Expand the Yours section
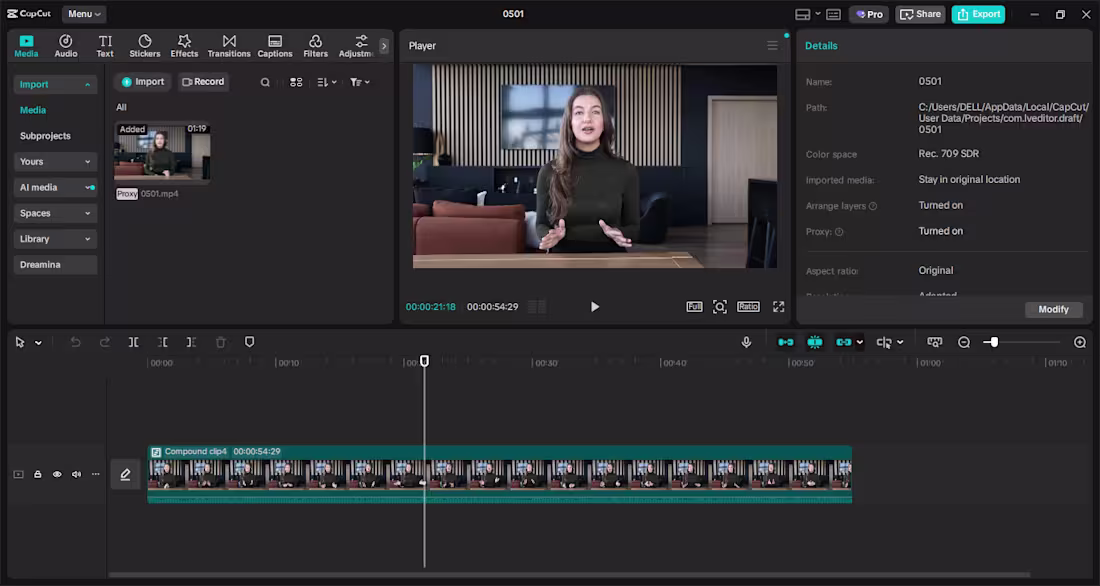This screenshot has height=586, width=1100. click(55, 161)
